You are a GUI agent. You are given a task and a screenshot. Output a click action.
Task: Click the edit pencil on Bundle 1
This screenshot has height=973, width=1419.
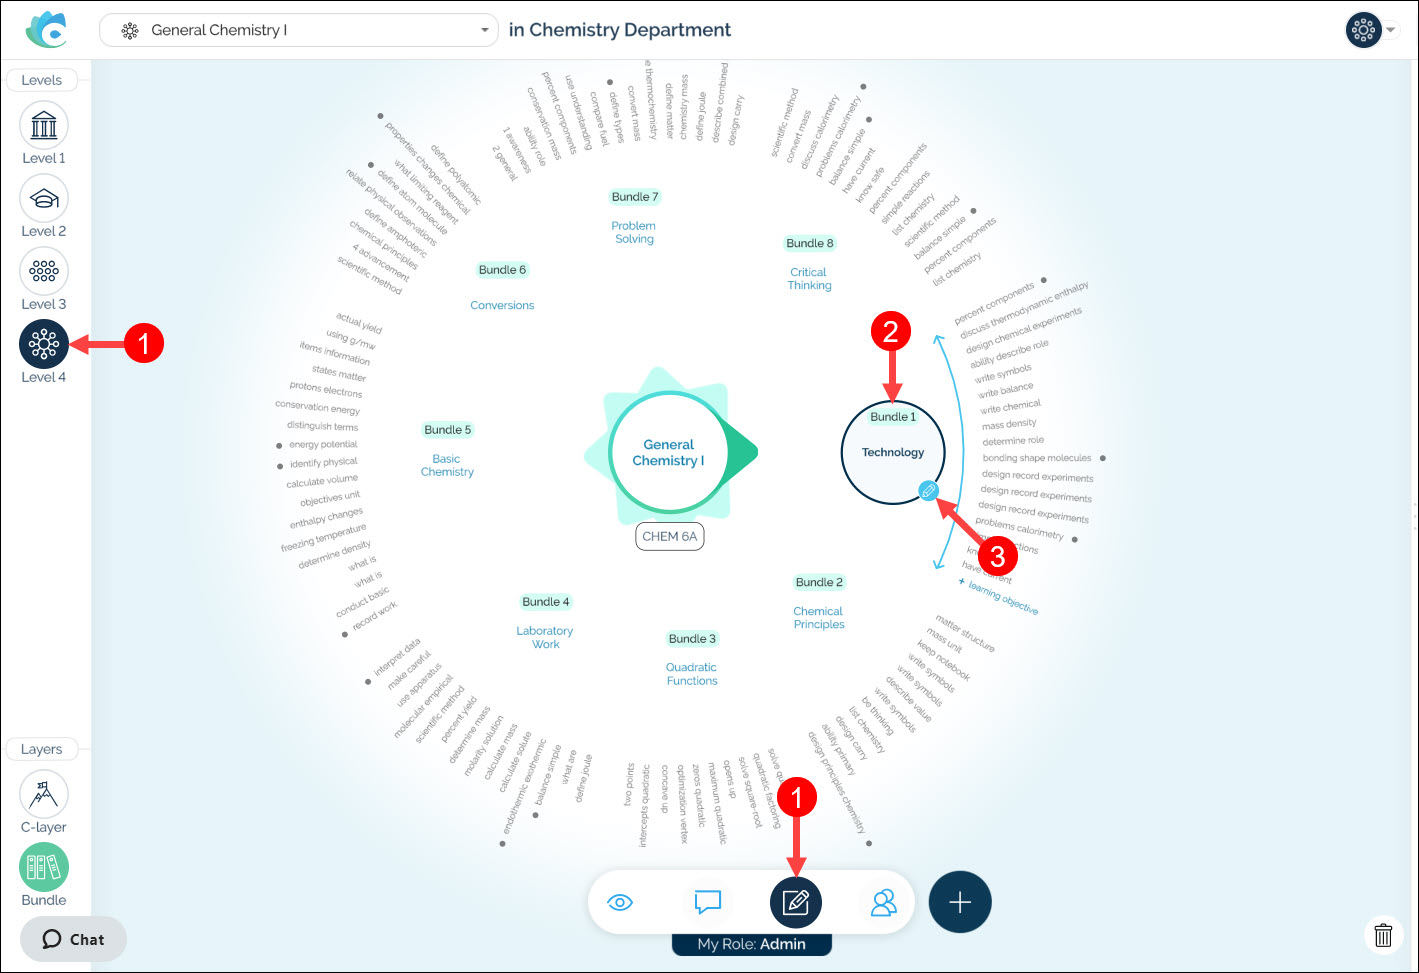(928, 490)
